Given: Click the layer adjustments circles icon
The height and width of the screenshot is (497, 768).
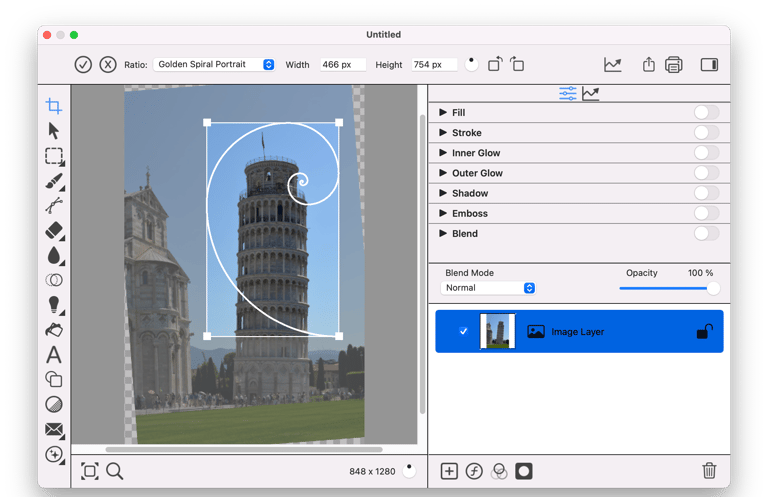Looking at the screenshot, I should (x=499, y=471).
